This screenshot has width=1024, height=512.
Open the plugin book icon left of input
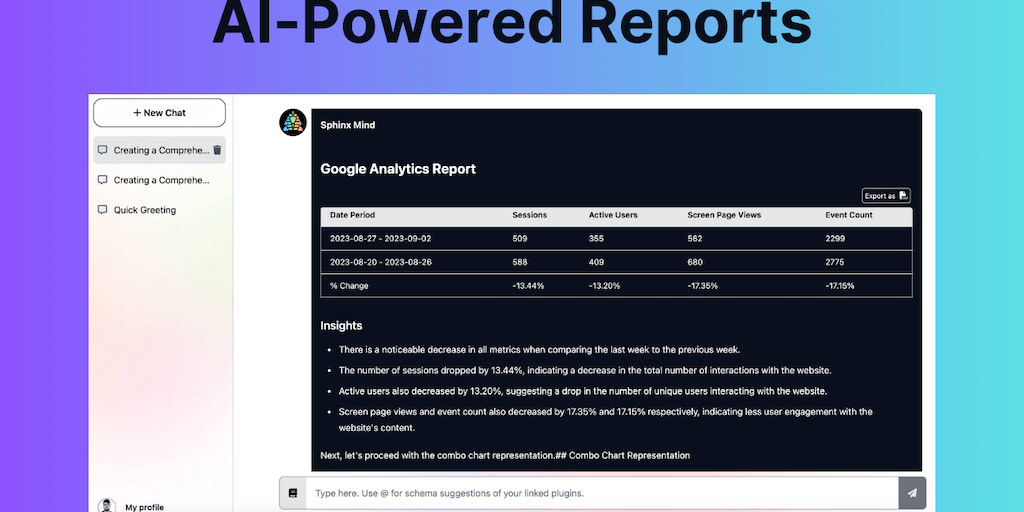(293, 493)
